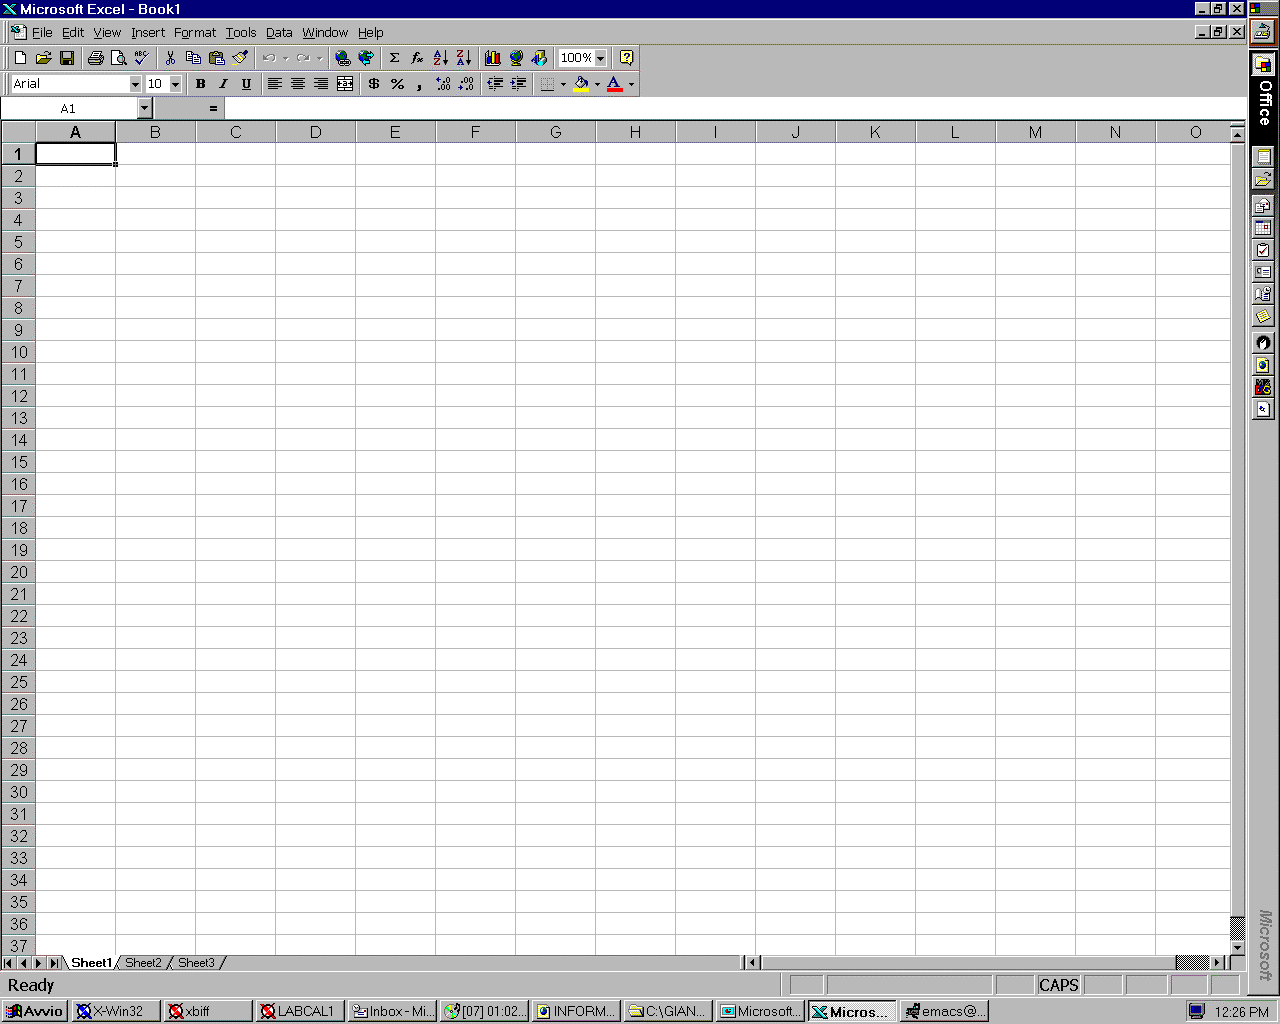Open the Paste Function fx icon
The width and height of the screenshot is (1280, 1024).
click(x=417, y=58)
